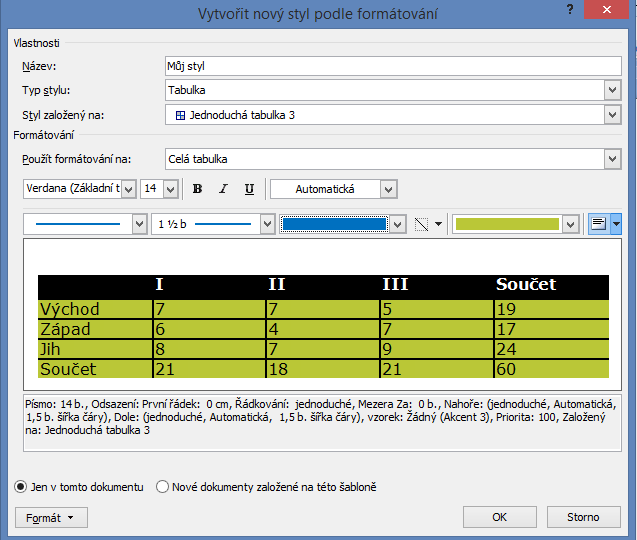Open the green shading color picker

[x=570, y=224]
